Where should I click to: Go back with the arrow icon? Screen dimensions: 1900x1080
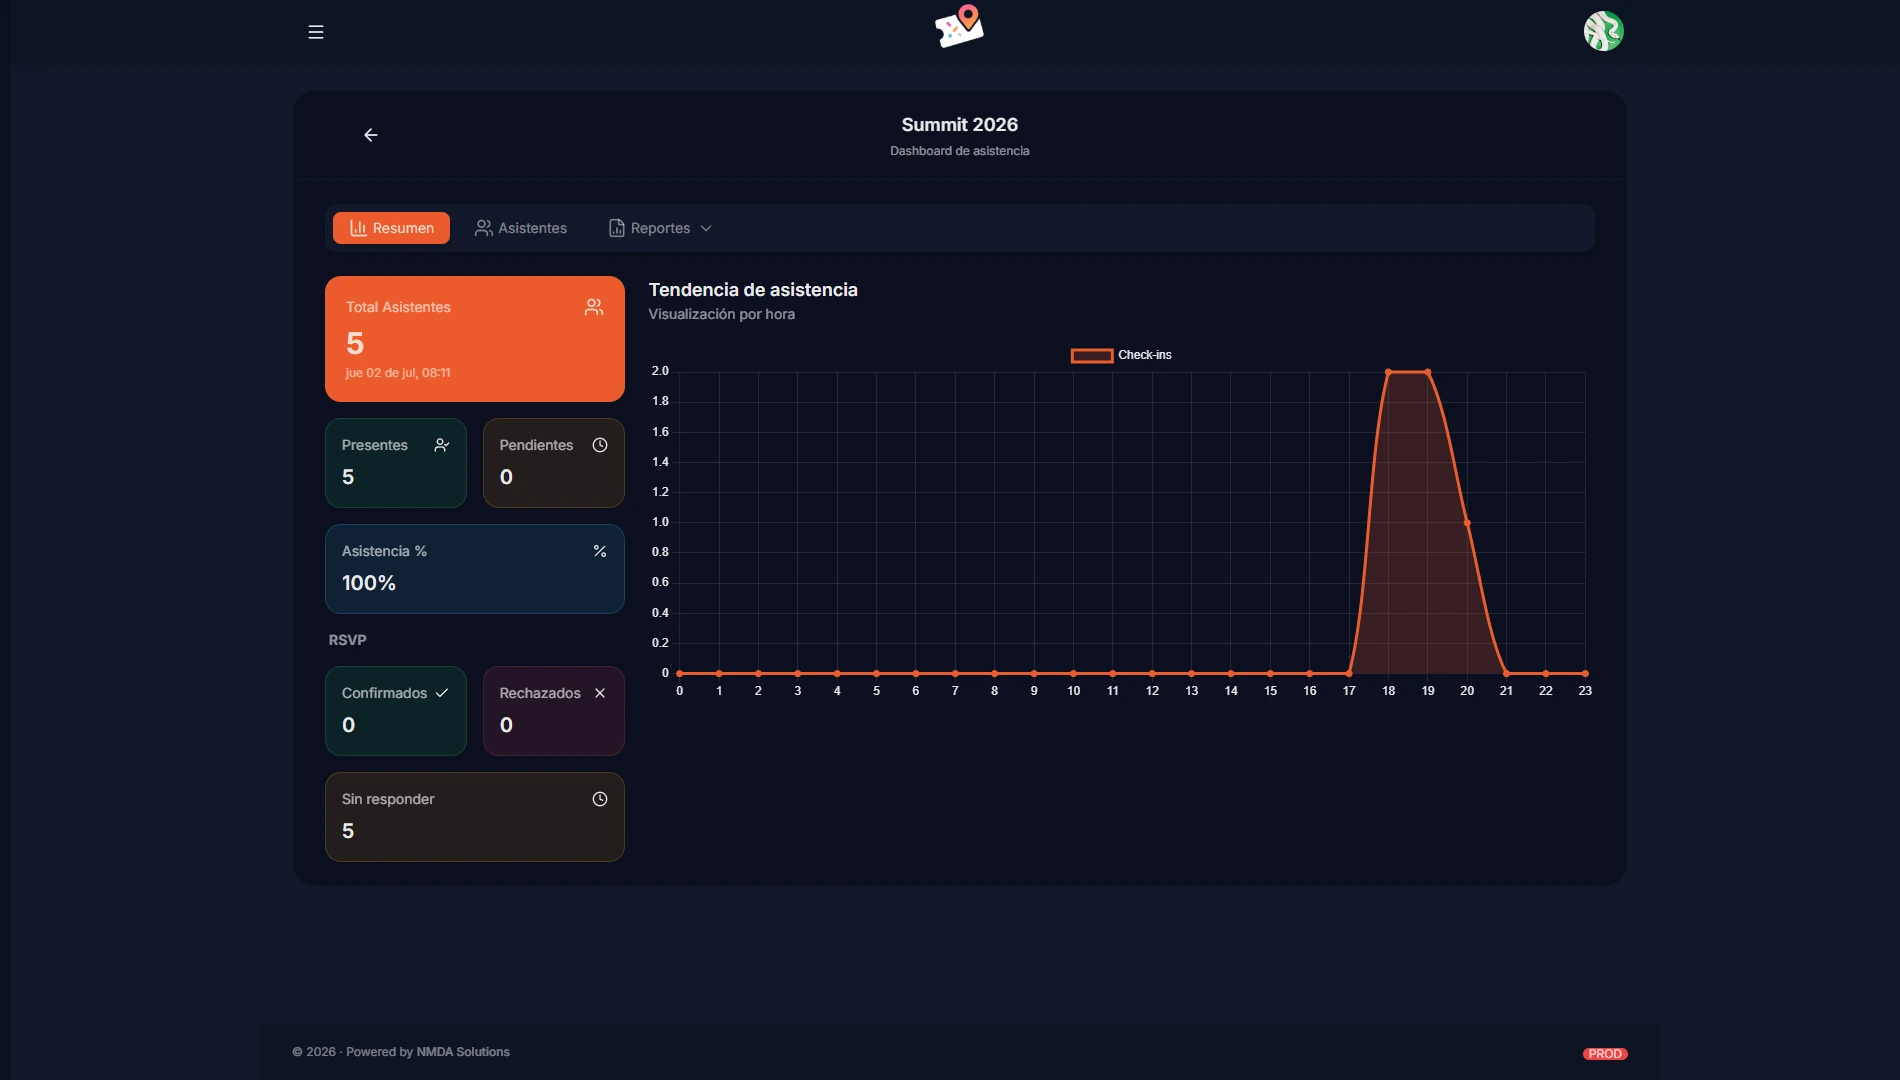[x=371, y=135]
